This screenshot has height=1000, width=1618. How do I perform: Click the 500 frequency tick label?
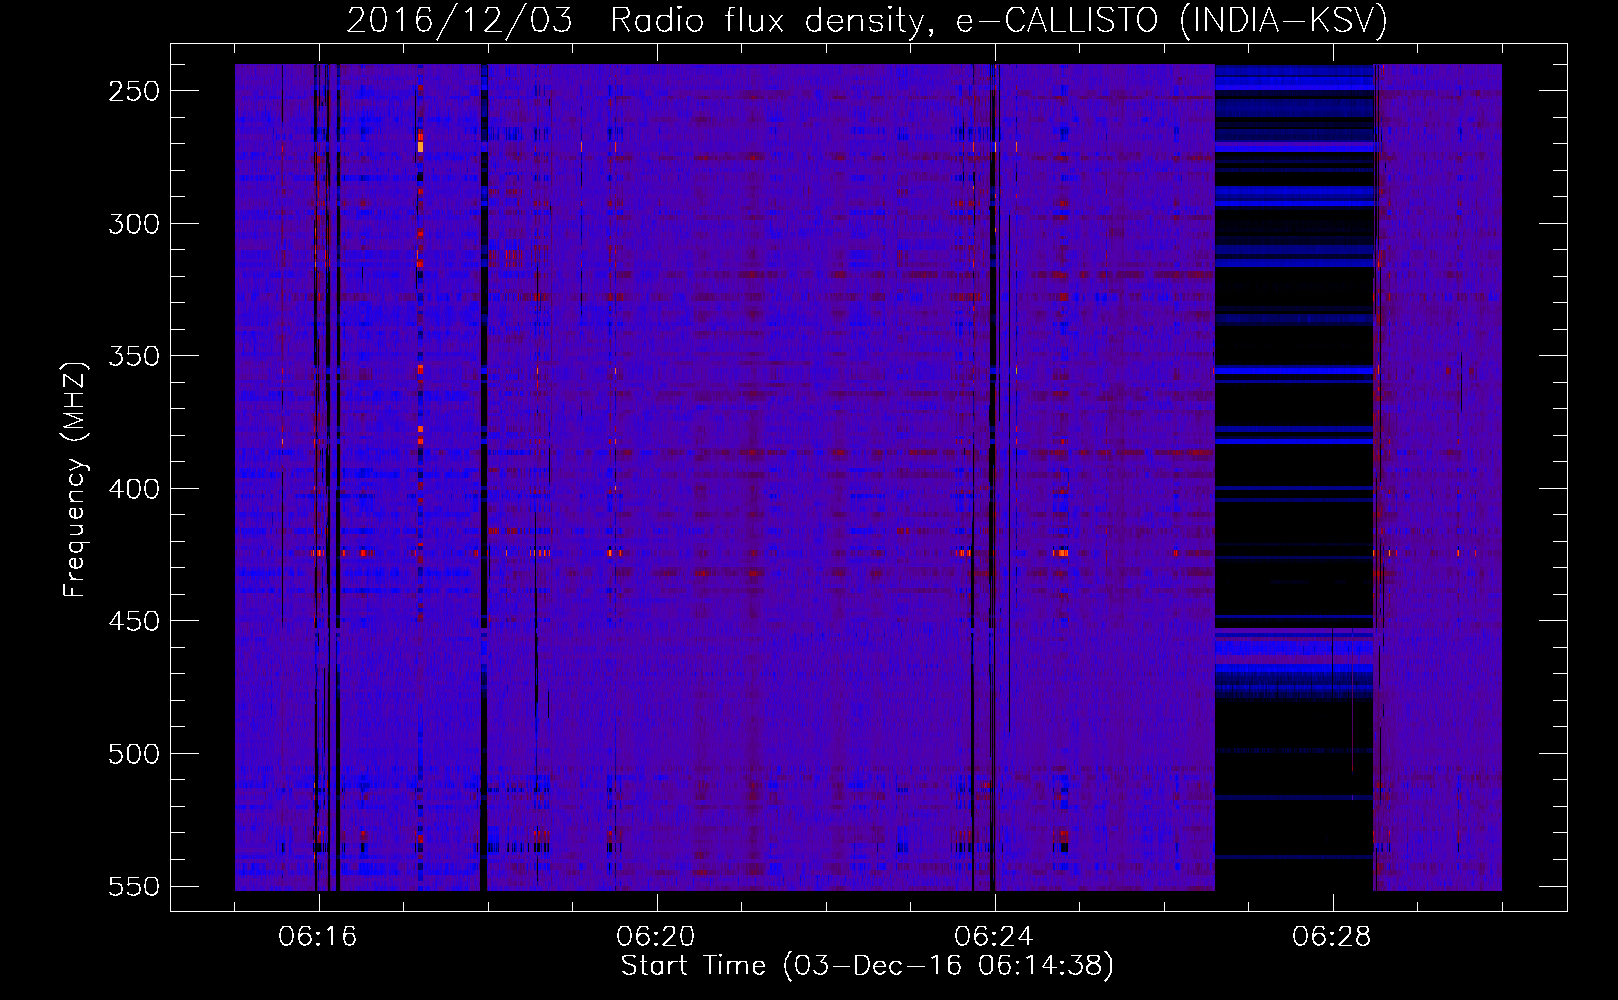point(134,754)
